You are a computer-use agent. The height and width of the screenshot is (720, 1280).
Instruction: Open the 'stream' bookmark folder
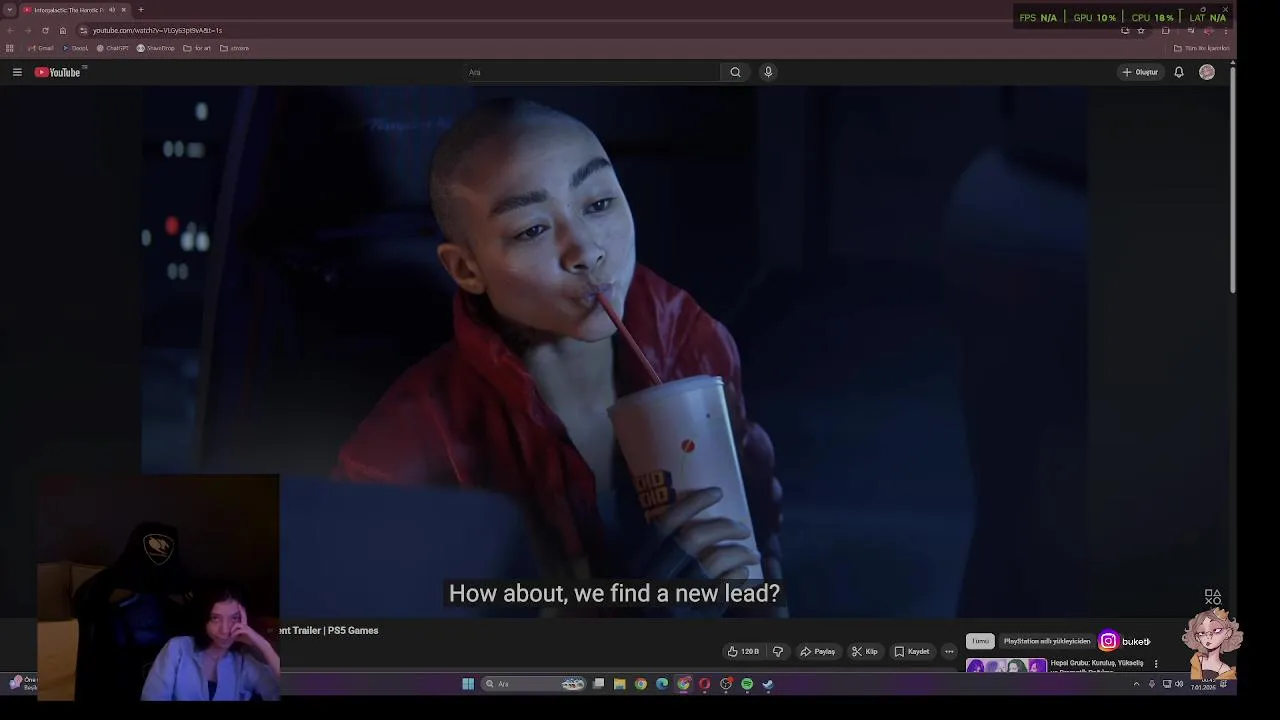coord(234,48)
